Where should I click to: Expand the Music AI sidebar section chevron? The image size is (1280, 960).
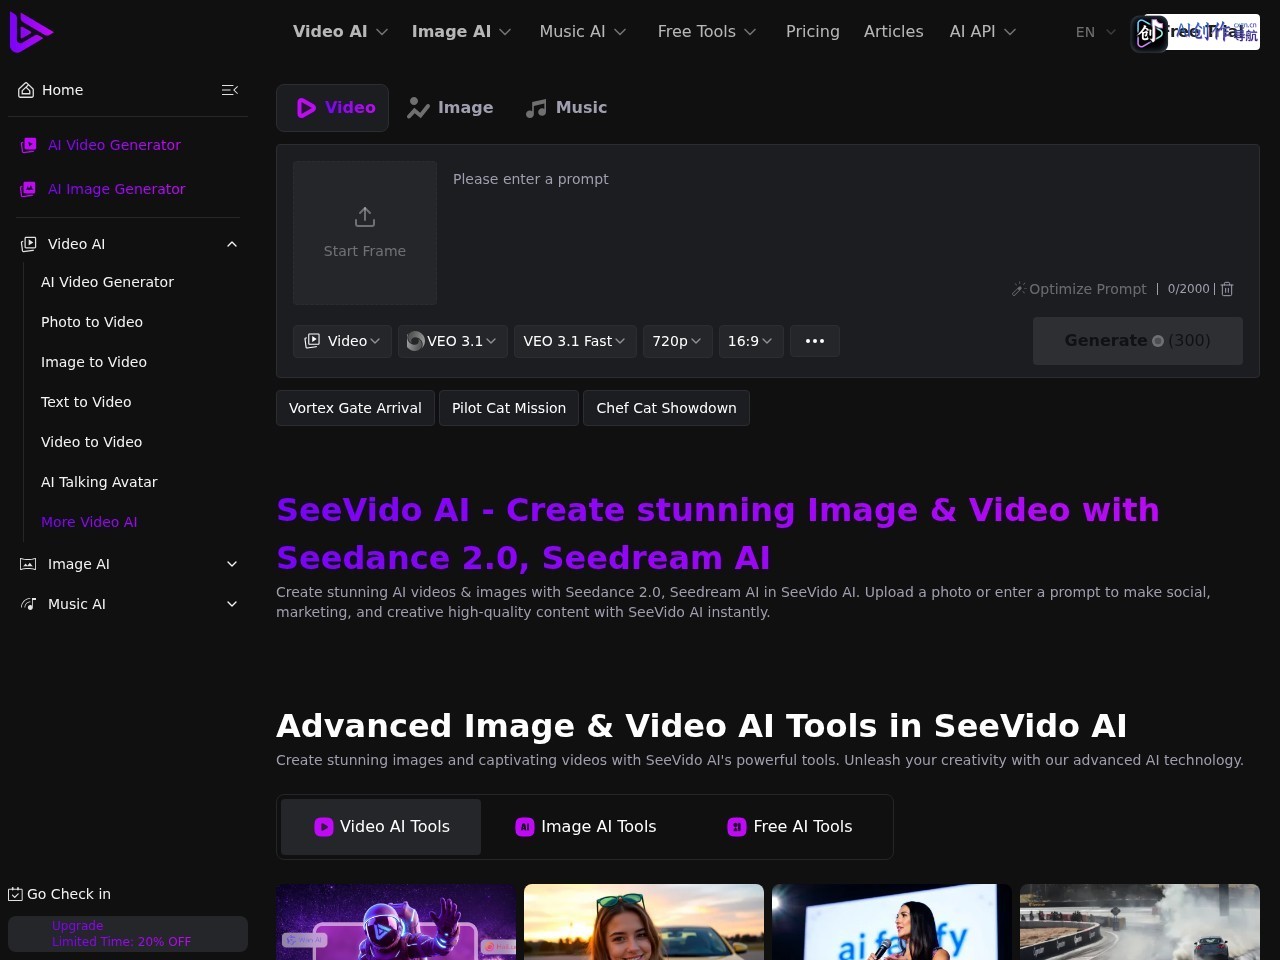pyautogui.click(x=232, y=604)
